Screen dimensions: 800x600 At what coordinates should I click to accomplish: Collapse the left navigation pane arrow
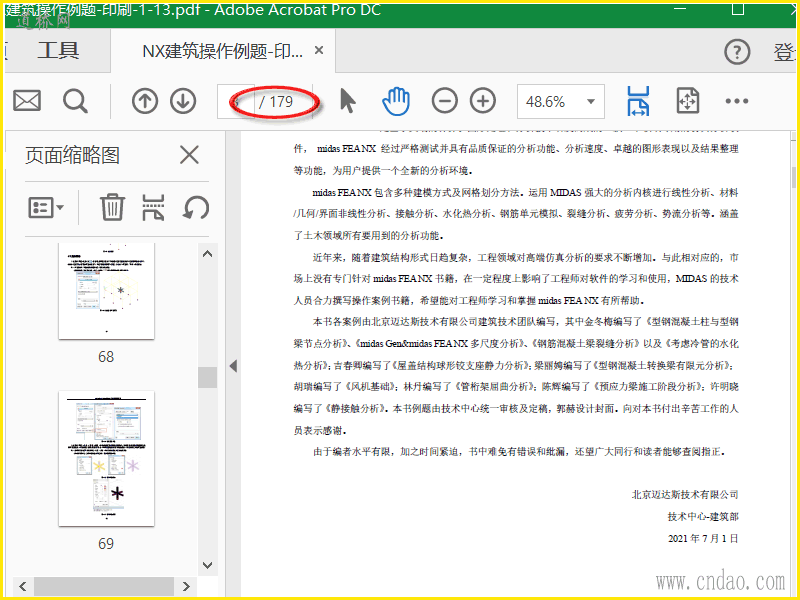point(233,366)
